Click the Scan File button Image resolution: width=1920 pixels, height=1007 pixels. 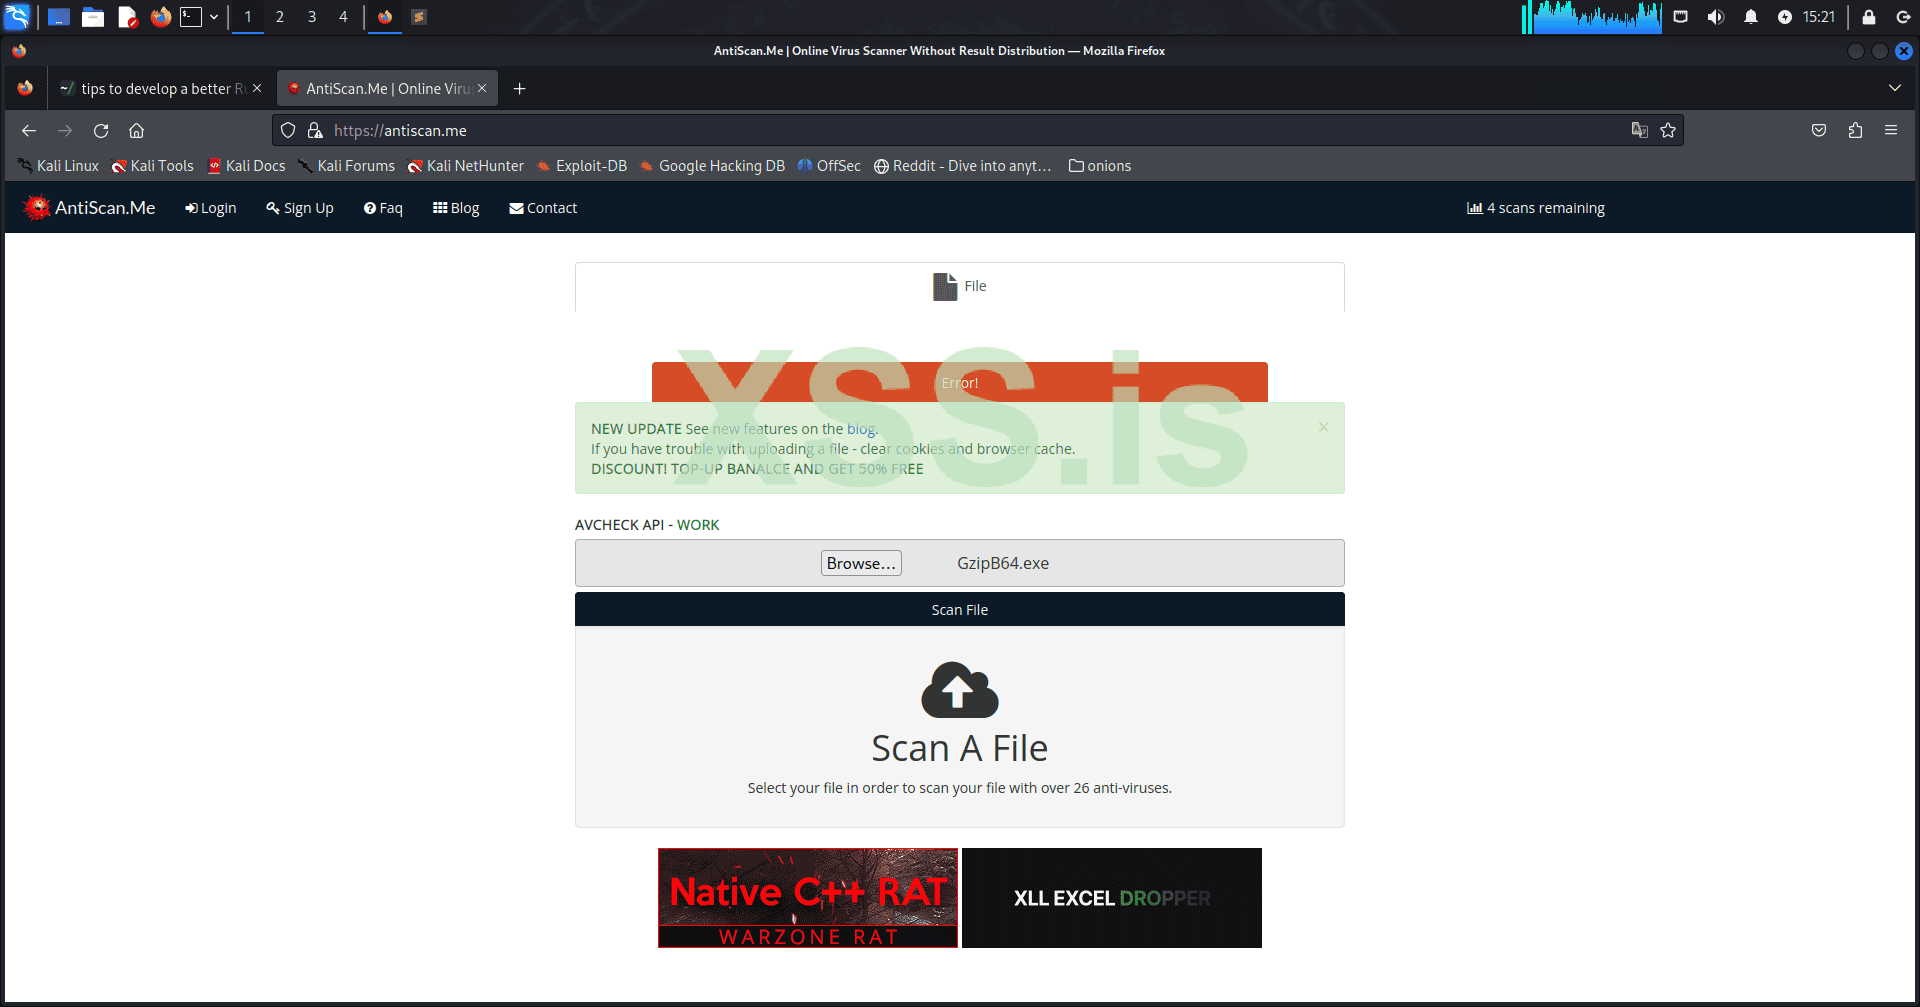coord(959,609)
